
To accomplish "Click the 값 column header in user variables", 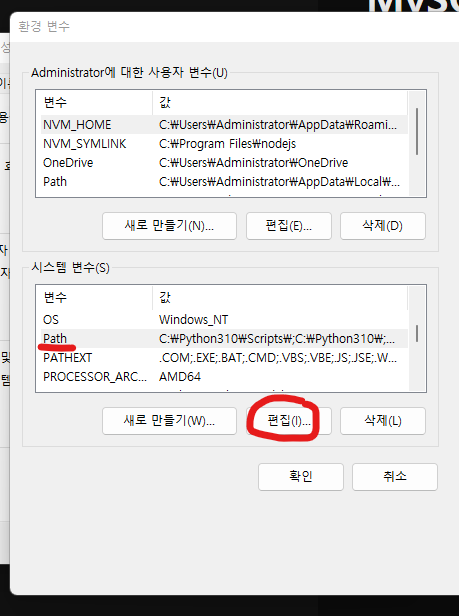I will 280,103.
